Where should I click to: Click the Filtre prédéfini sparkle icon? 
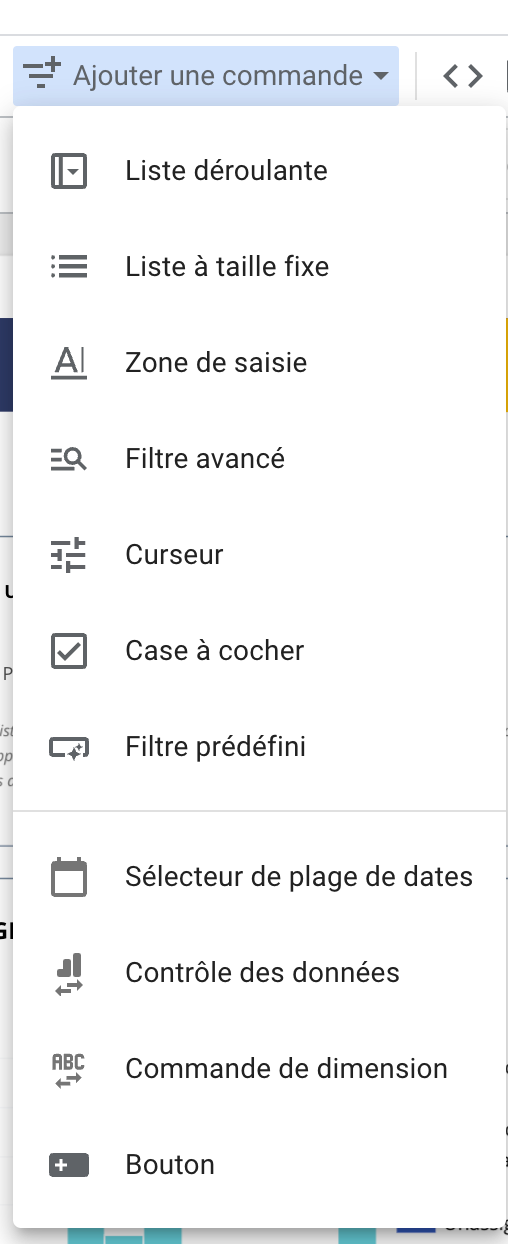point(69,747)
